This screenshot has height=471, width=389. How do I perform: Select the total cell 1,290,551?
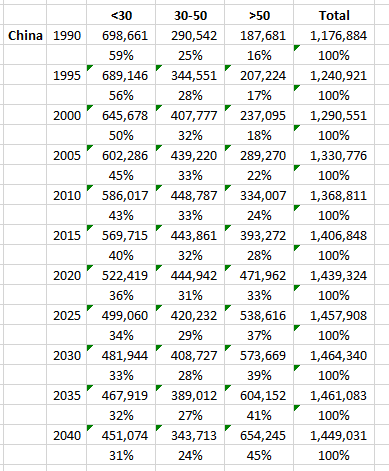tap(334, 115)
